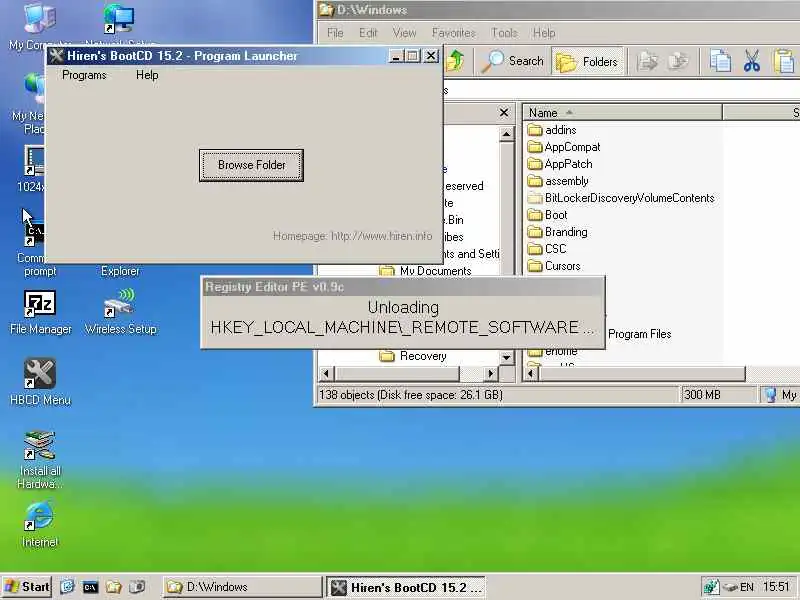Click the Start button
Screen dimensions: 800x600
click(x=27, y=587)
